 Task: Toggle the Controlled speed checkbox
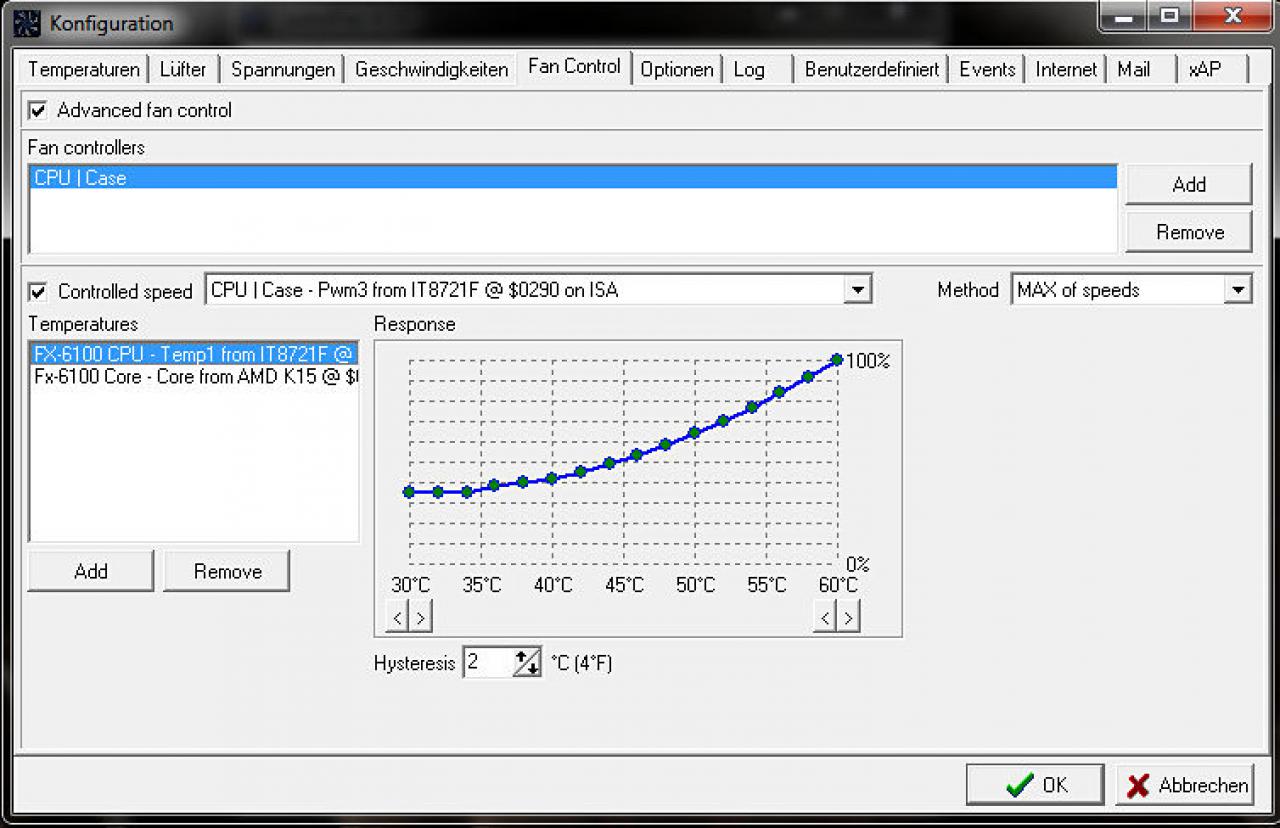(x=38, y=291)
